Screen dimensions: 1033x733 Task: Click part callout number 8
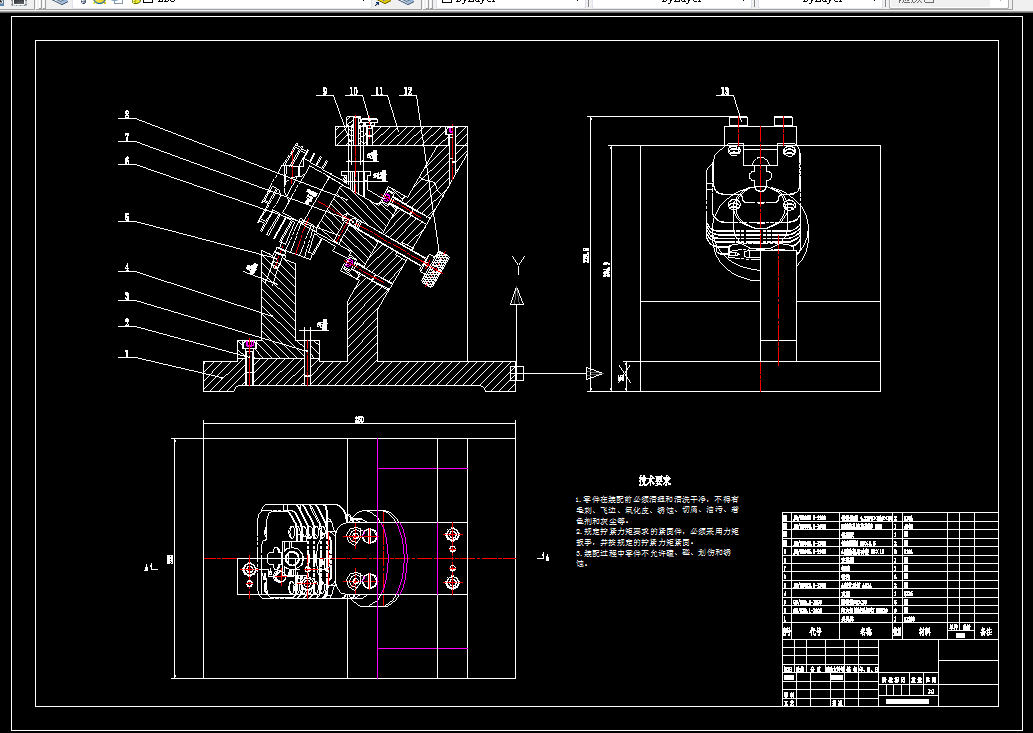(x=127, y=114)
